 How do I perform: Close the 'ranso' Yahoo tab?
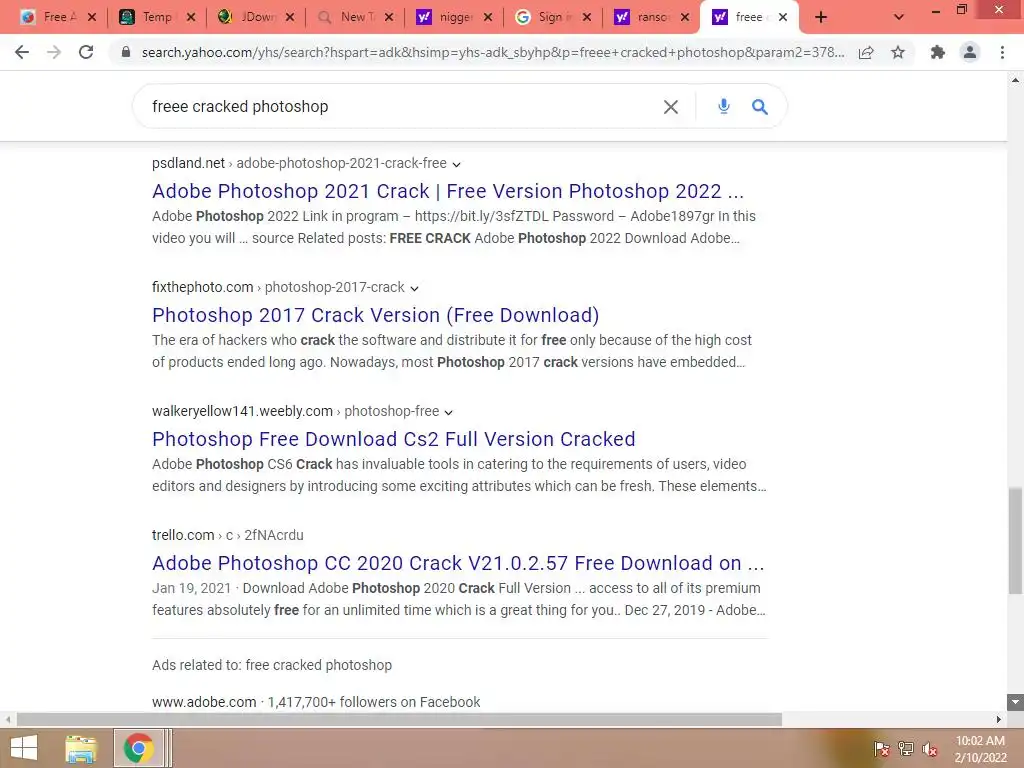click(x=685, y=17)
